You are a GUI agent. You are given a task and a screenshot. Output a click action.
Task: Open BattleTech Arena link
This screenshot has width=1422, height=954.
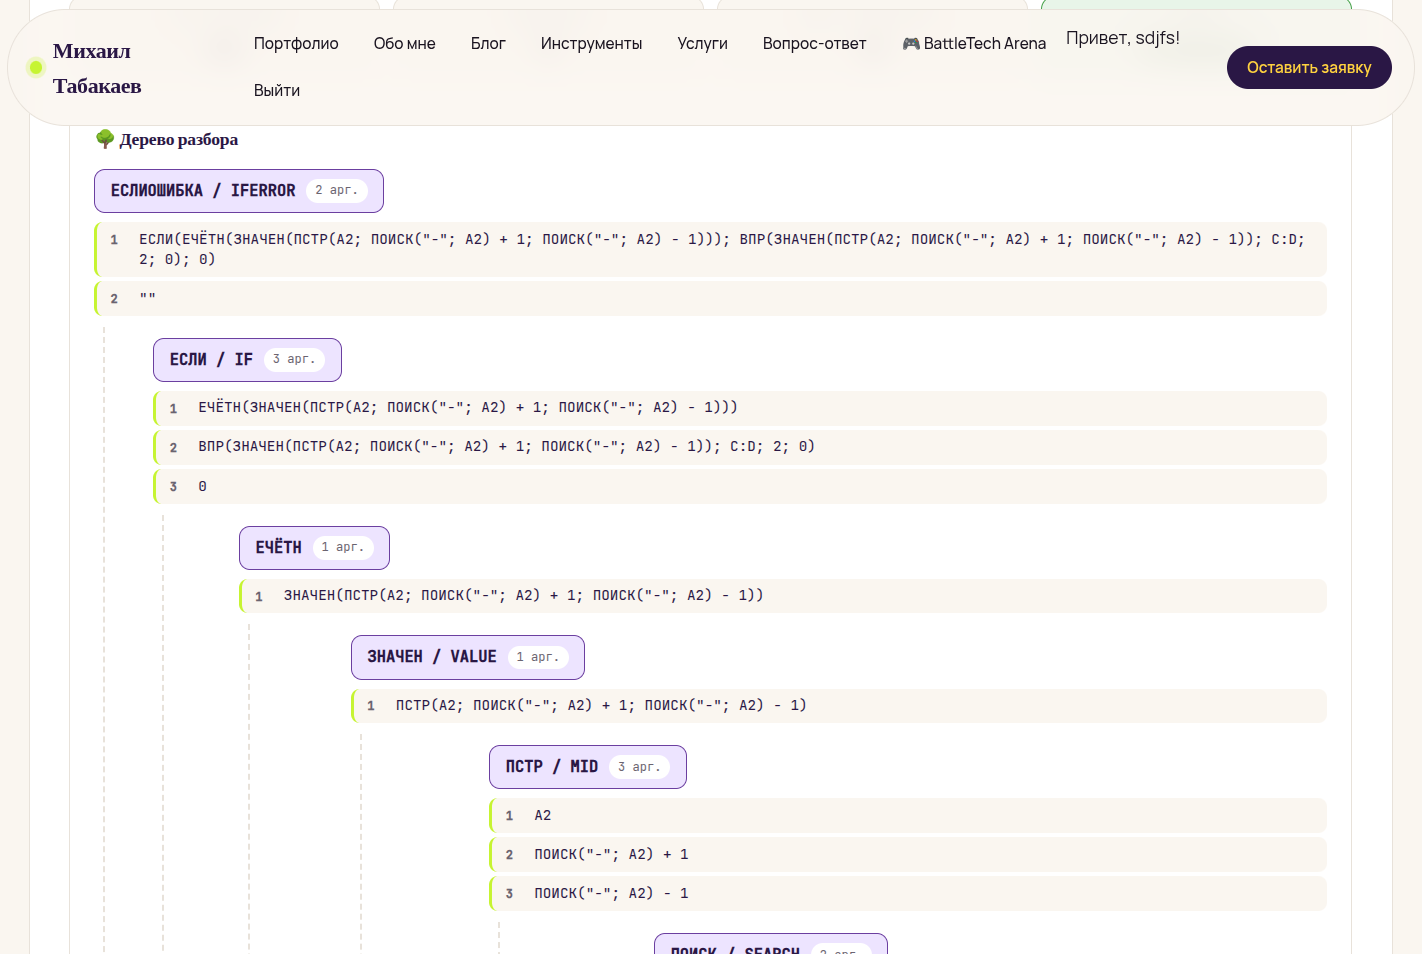(974, 44)
